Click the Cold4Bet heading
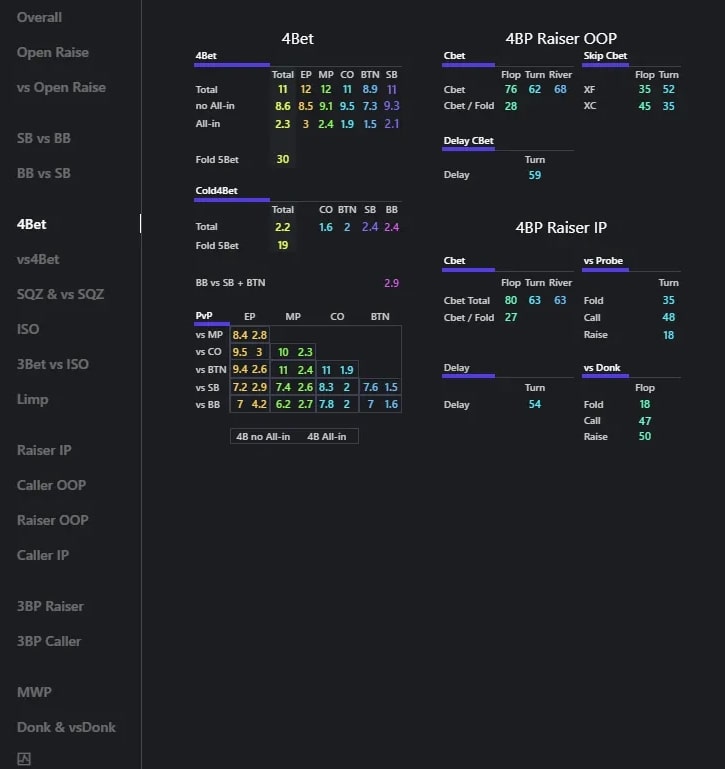Image resolution: width=725 pixels, height=769 pixels. pyautogui.click(x=216, y=190)
